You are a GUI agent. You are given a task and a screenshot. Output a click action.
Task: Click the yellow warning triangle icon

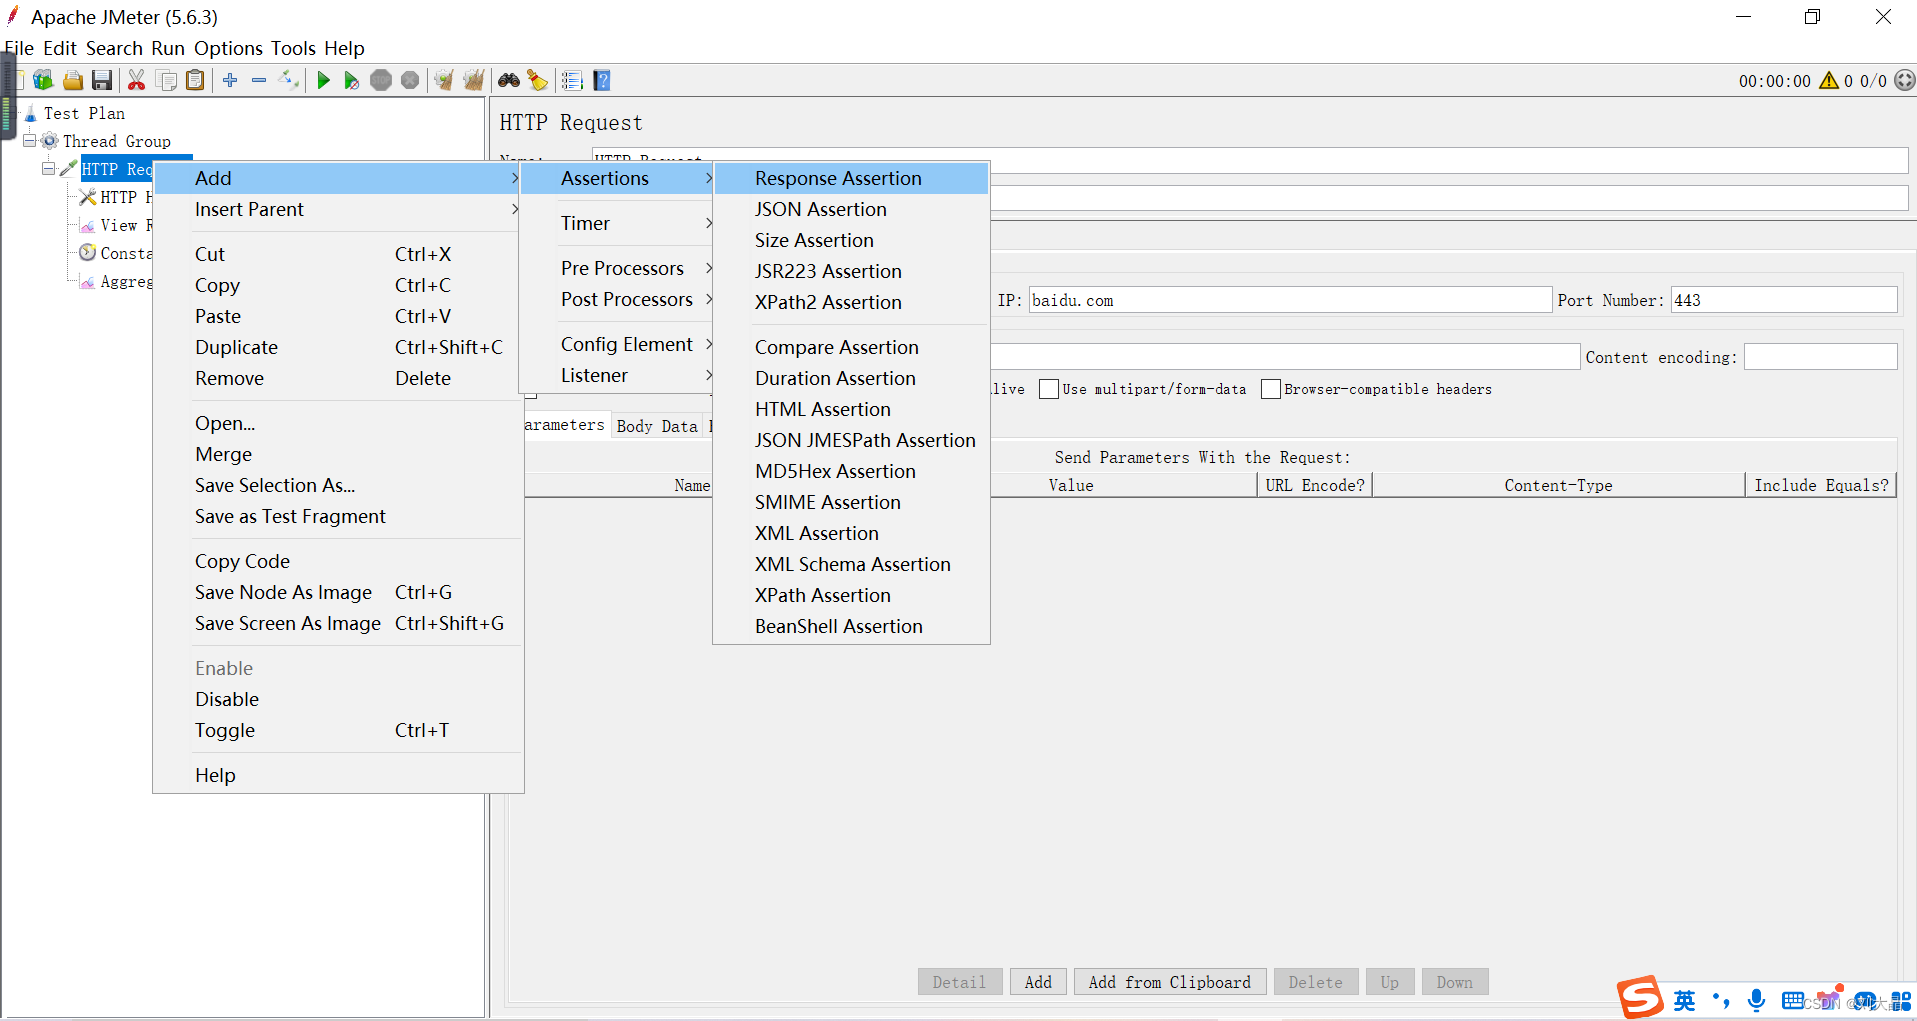(1829, 81)
